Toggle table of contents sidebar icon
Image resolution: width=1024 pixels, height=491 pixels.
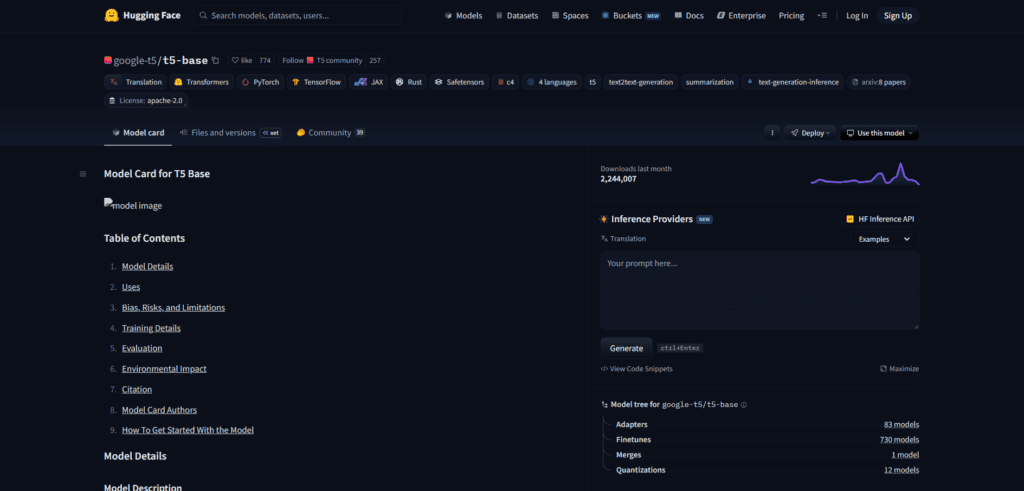pyautogui.click(x=83, y=174)
